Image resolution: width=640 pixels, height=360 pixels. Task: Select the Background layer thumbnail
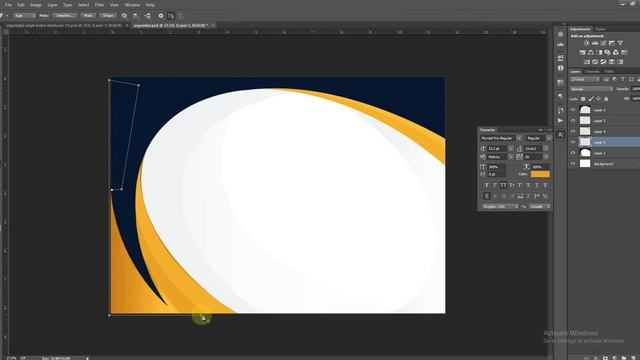click(x=585, y=164)
